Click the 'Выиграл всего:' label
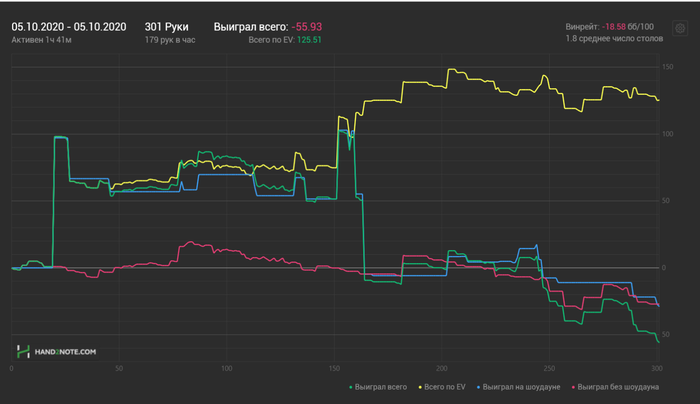Viewport: 700px width, 404px height. pyautogui.click(x=251, y=27)
